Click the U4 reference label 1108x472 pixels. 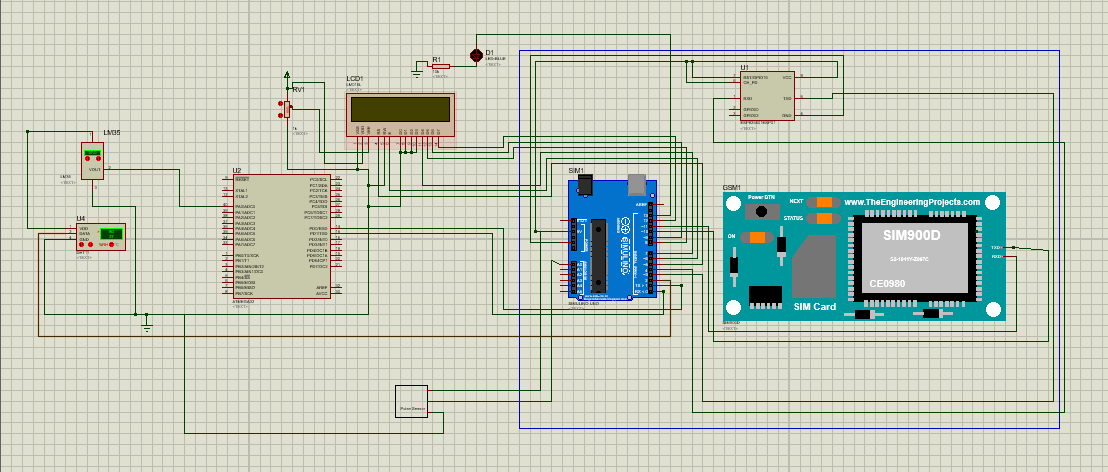[x=81, y=218]
